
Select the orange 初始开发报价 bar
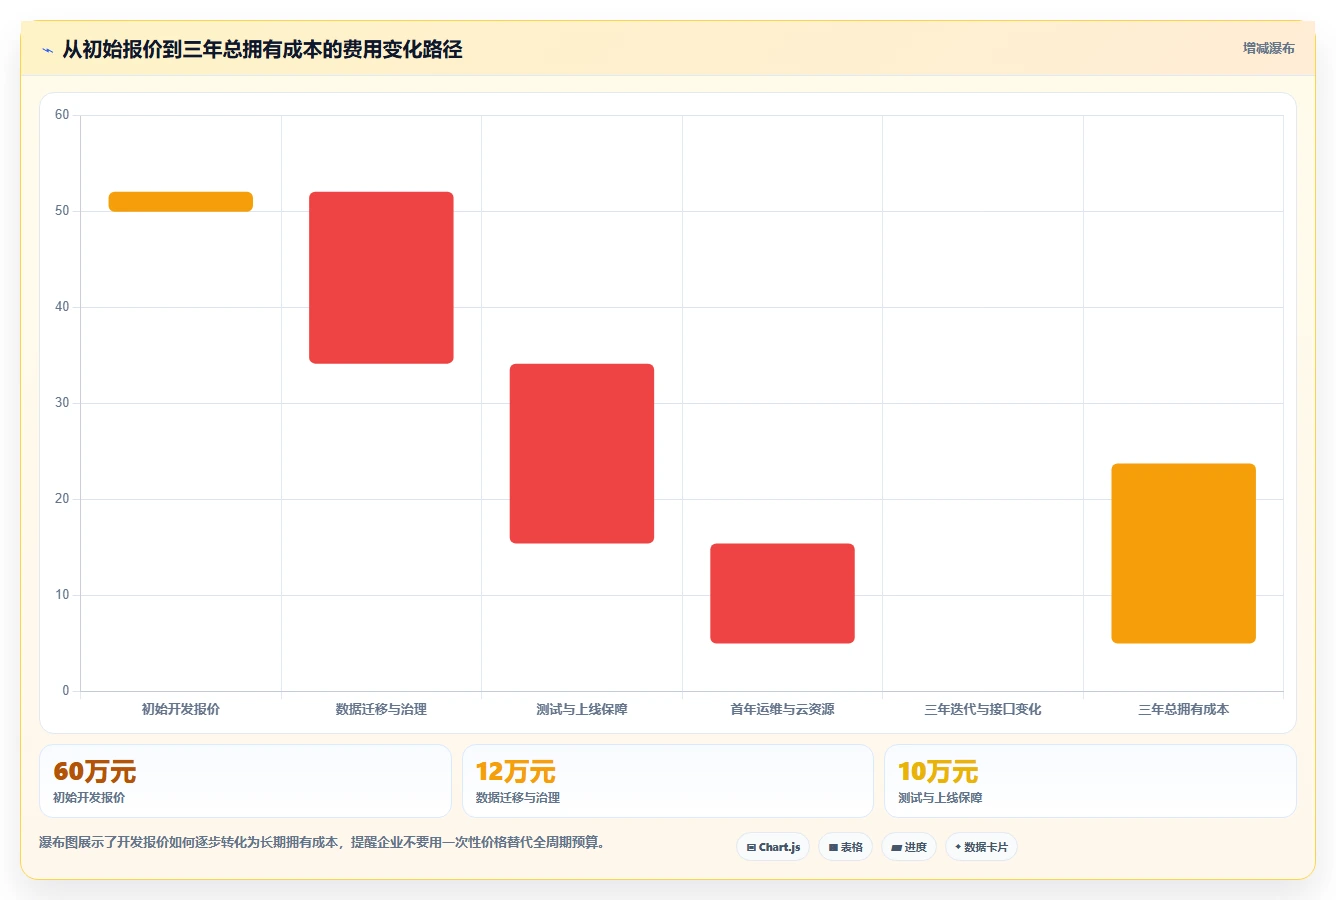(x=181, y=202)
